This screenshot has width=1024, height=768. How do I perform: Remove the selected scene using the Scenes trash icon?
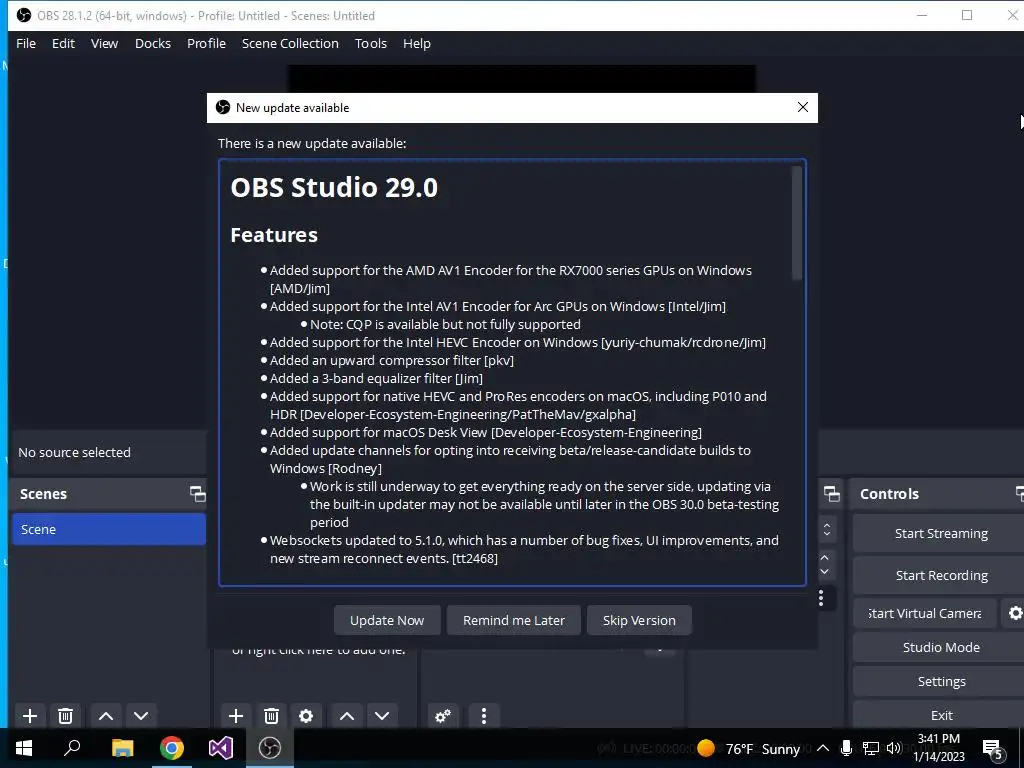65,716
